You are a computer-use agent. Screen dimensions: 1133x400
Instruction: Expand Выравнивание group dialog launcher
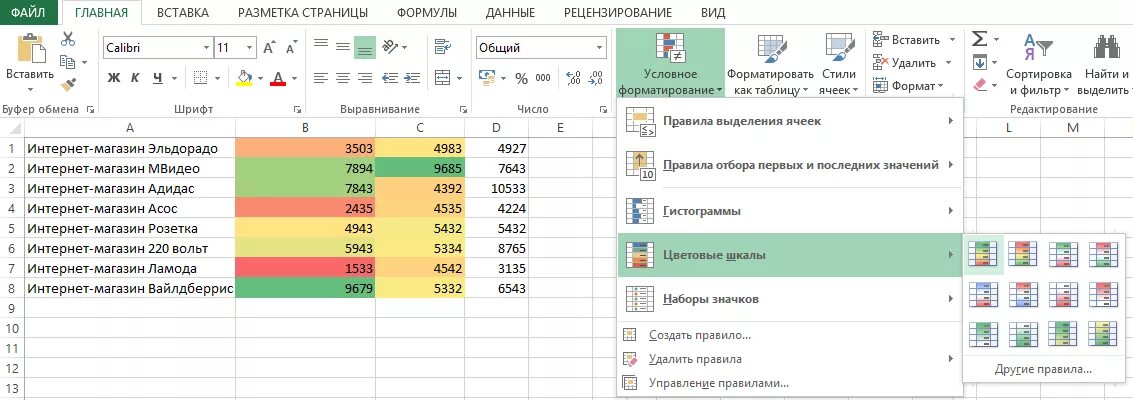[x=463, y=110]
